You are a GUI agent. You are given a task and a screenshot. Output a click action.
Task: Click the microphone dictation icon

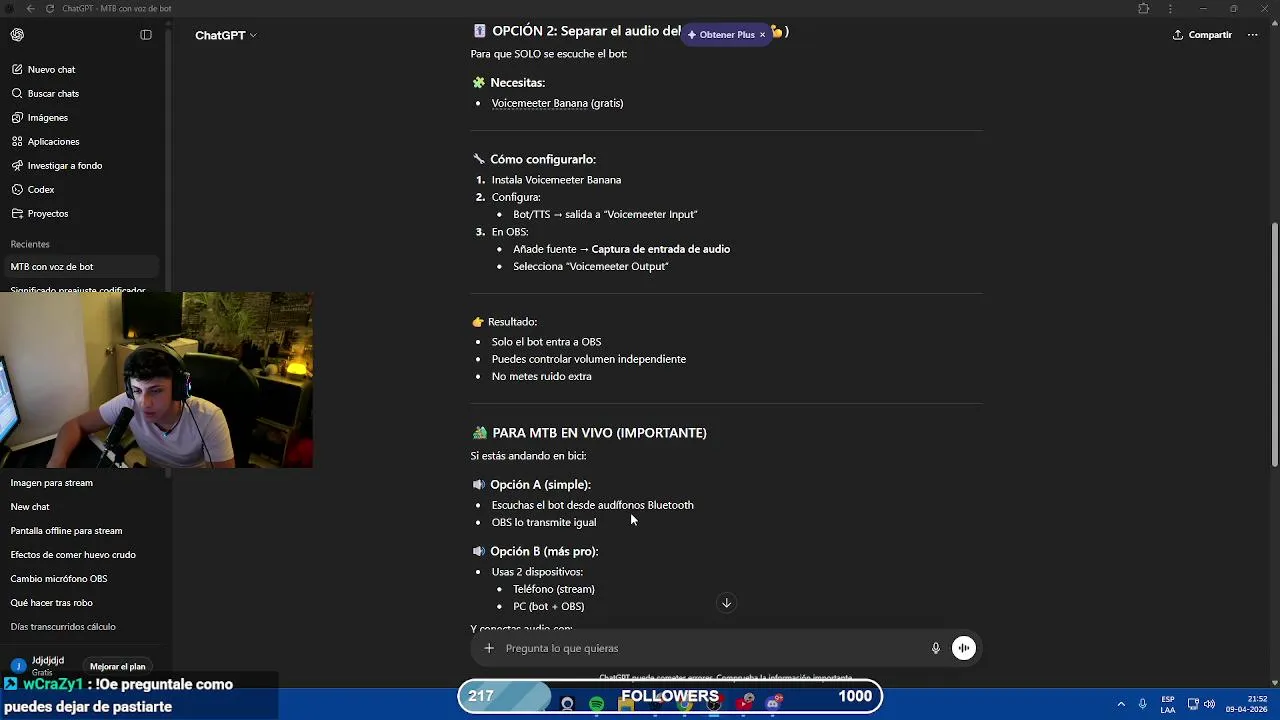(x=936, y=648)
